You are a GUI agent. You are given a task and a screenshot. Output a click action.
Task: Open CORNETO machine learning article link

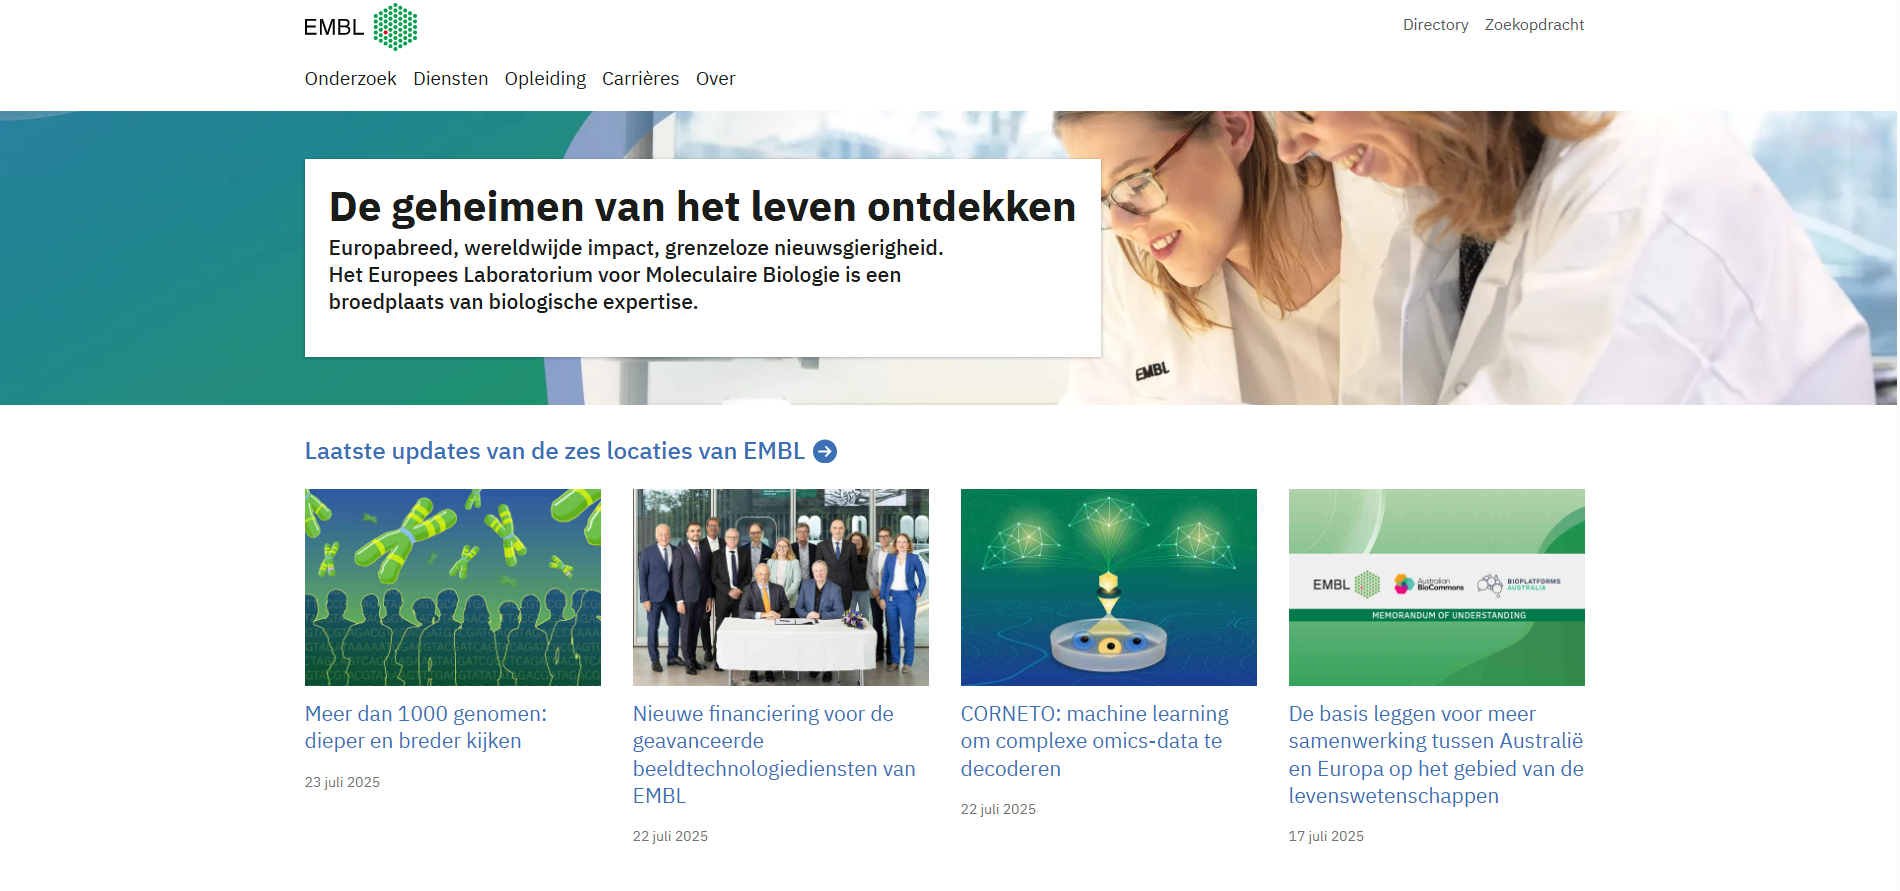(1095, 741)
